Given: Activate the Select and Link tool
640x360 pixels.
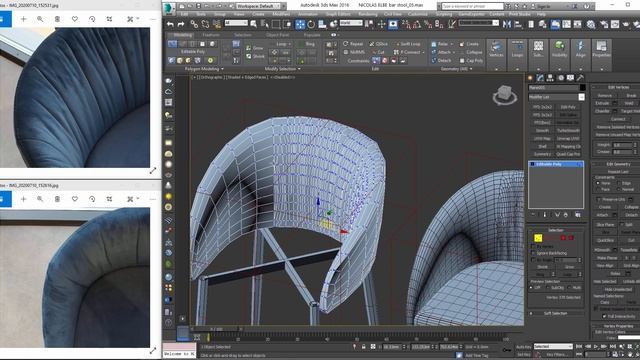Looking at the screenshot, I should (194, 24).
